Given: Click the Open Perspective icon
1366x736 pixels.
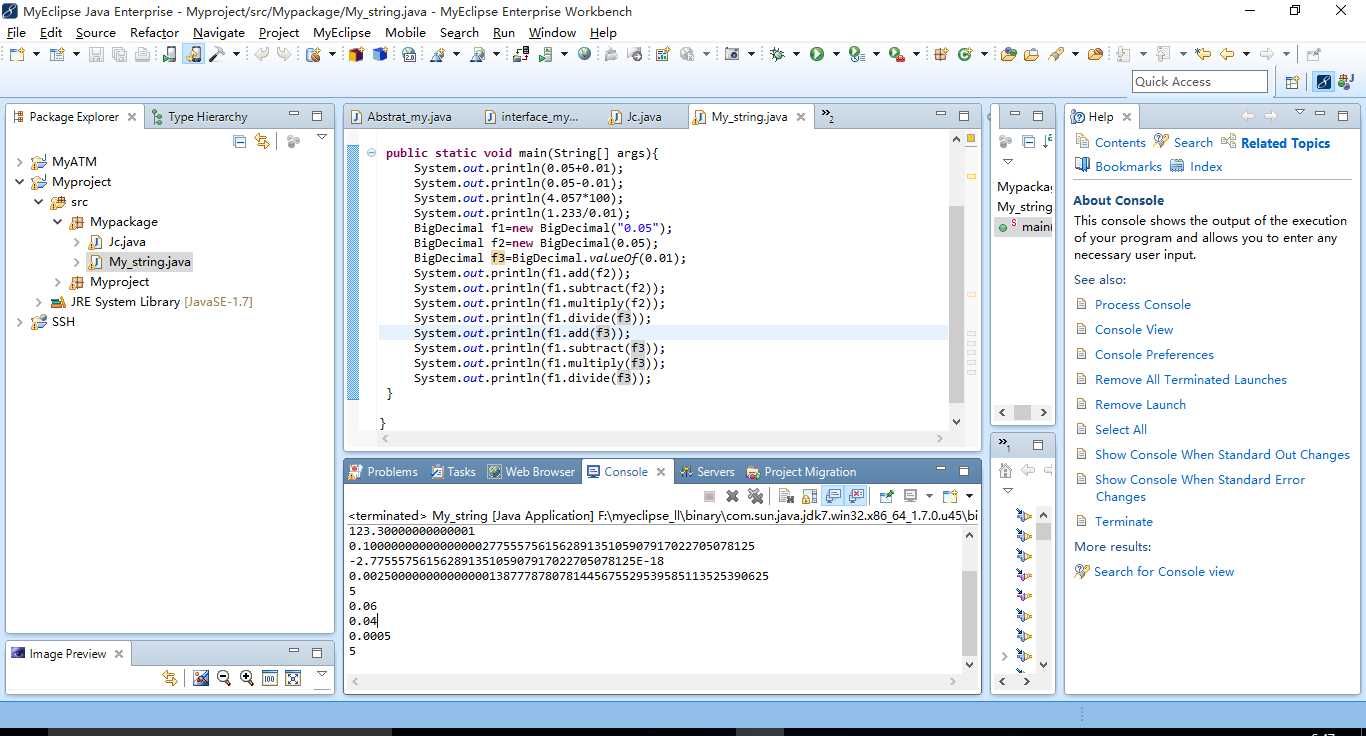Looking at the screenshot, I should [x=1292, y=82].
